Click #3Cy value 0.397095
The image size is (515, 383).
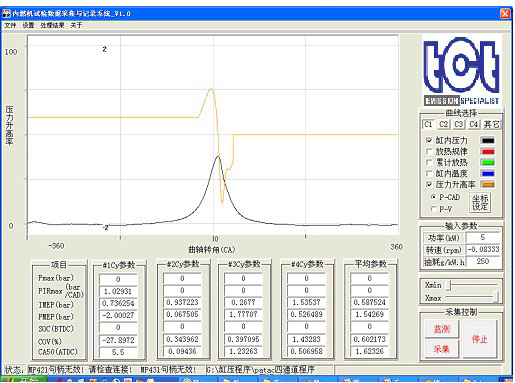[x=243, y=339]
